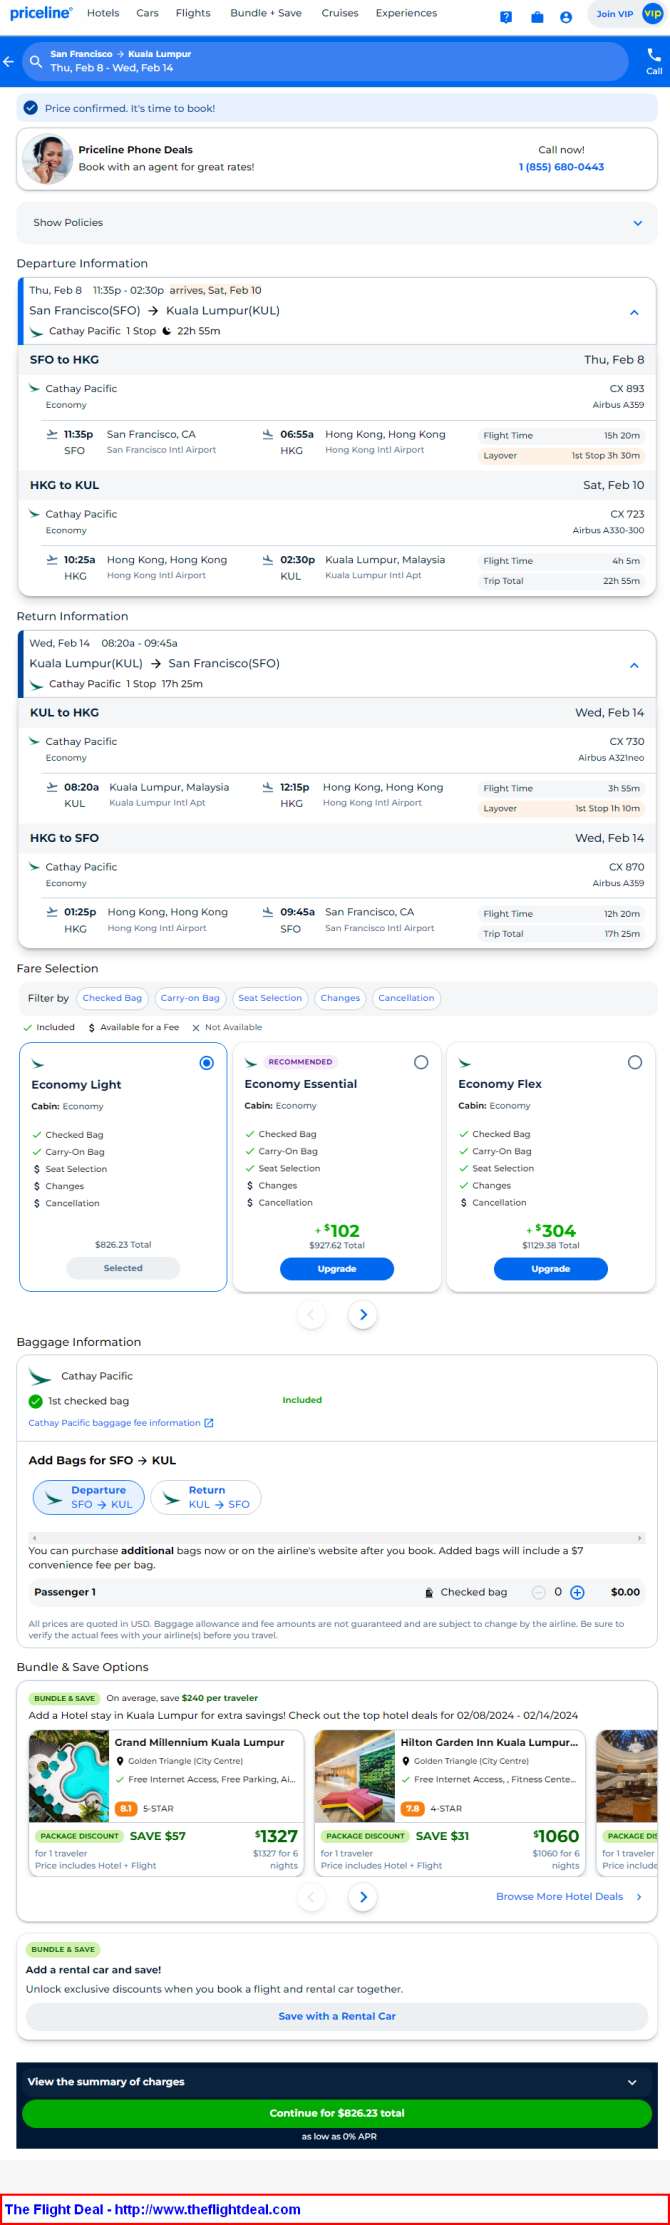Increase checked bag count with plus
Image resolution: width=670 pixels, height=2225 pixels.
tap(577, 1592)
